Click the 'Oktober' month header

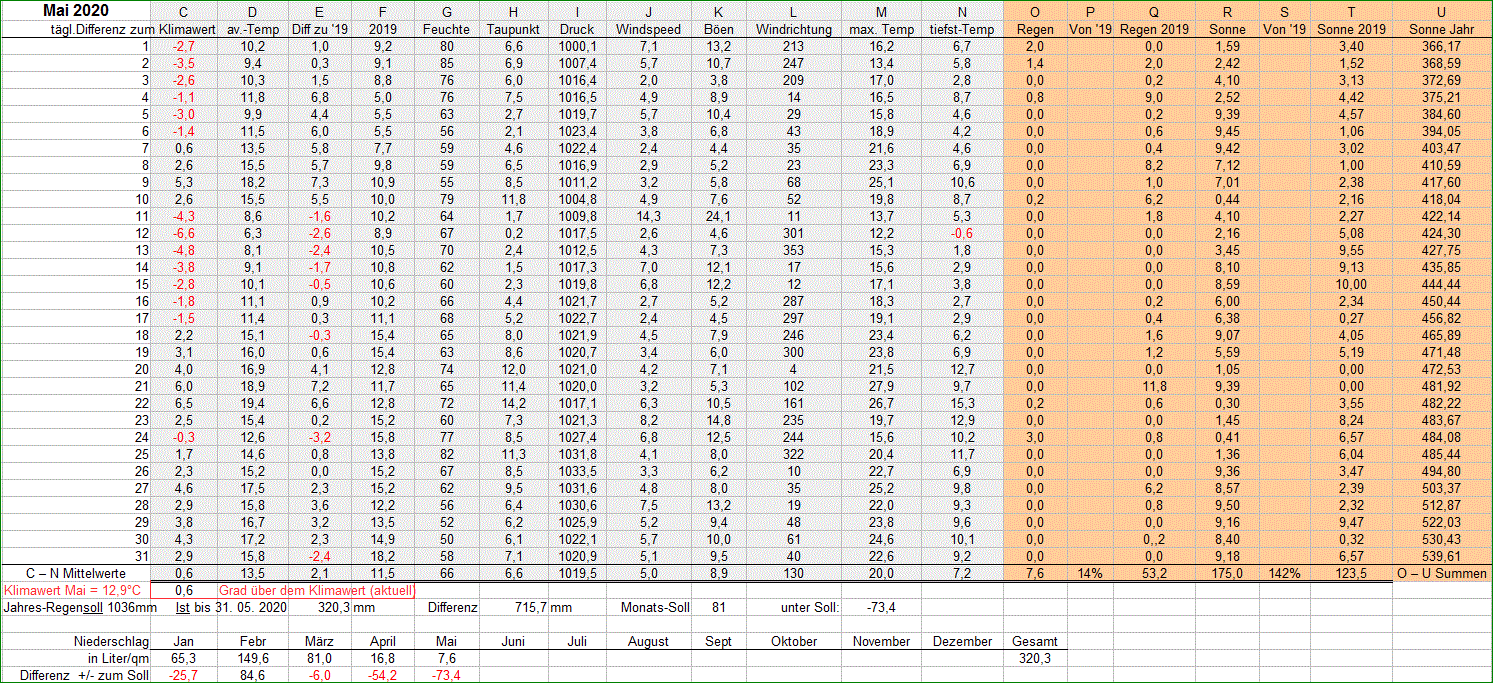click(794, 641)
